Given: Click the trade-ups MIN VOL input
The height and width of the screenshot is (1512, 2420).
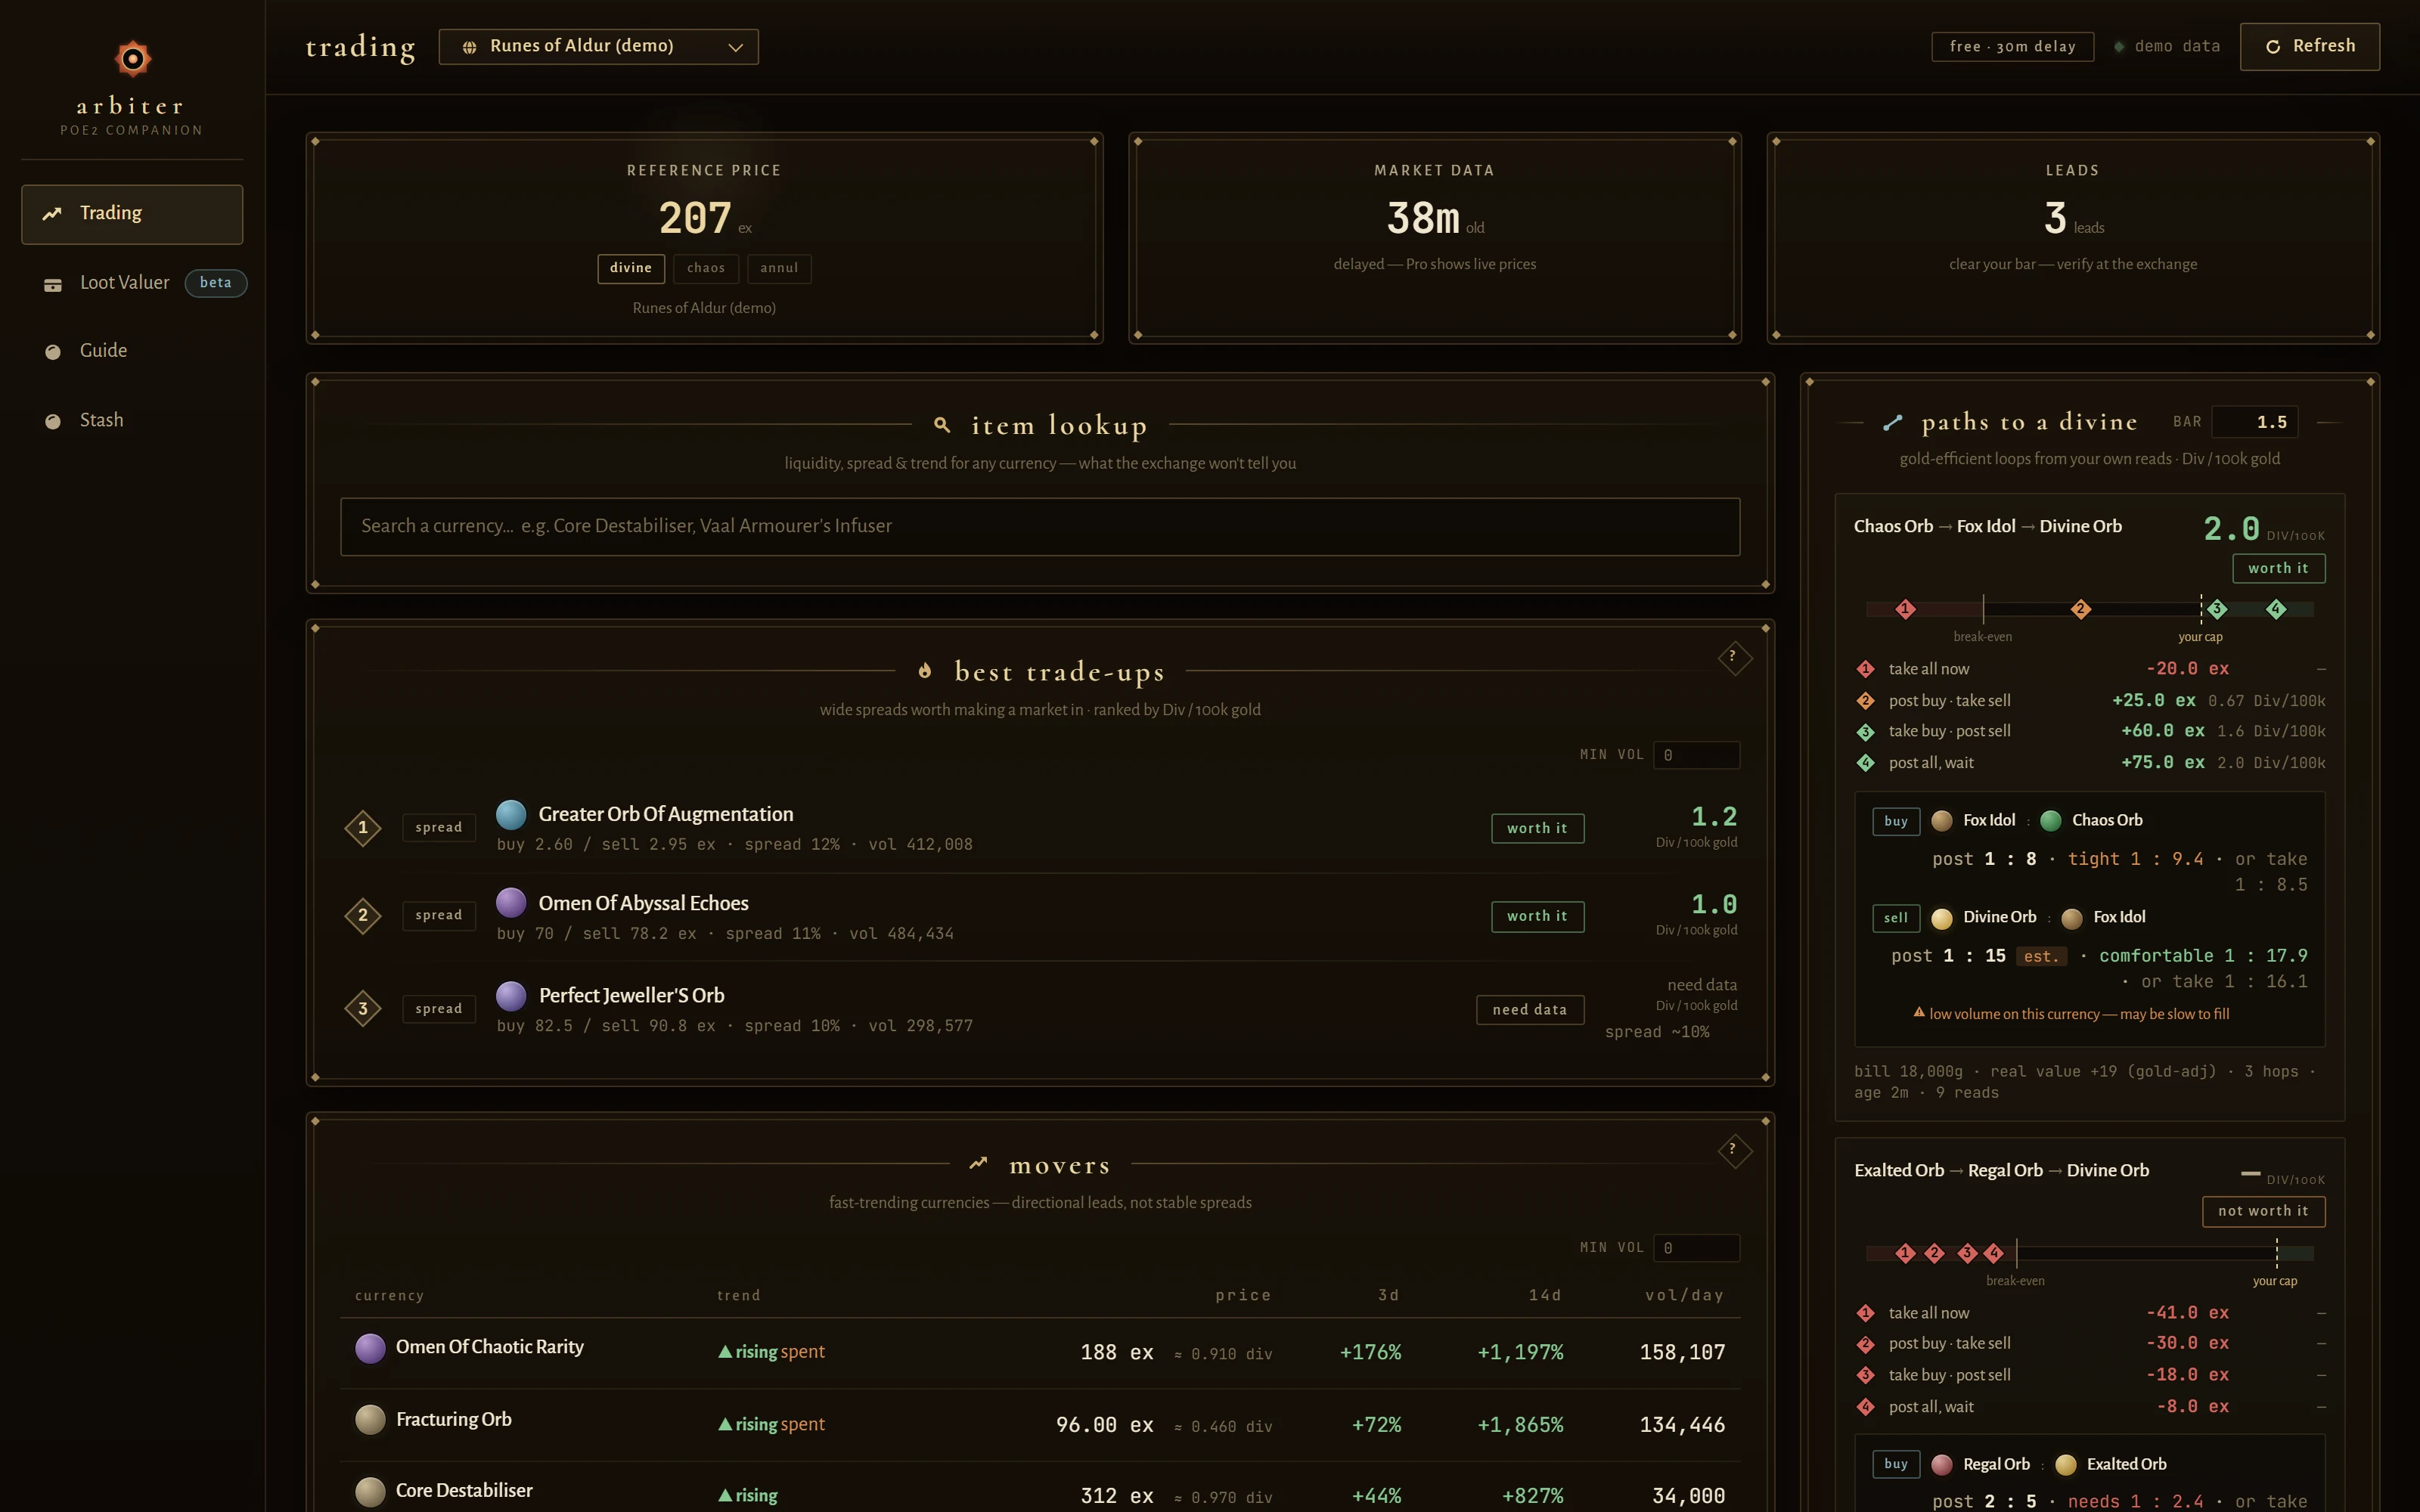Looking at the screenshot, I should tap(1696, 755).
